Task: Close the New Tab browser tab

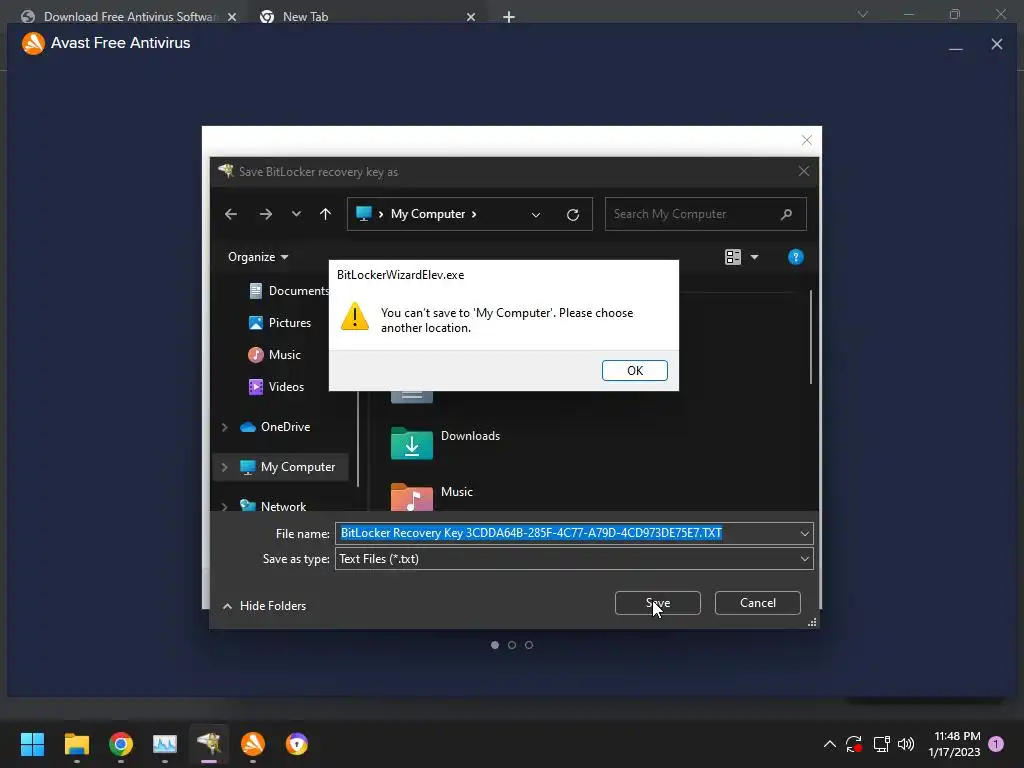Action: pyautogui.click(x=471, y=17)
